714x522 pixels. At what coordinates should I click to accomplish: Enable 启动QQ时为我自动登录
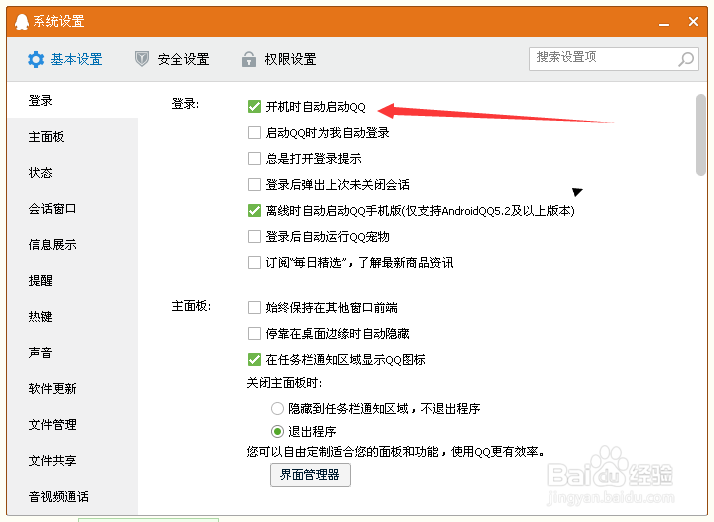click(254, 133)
